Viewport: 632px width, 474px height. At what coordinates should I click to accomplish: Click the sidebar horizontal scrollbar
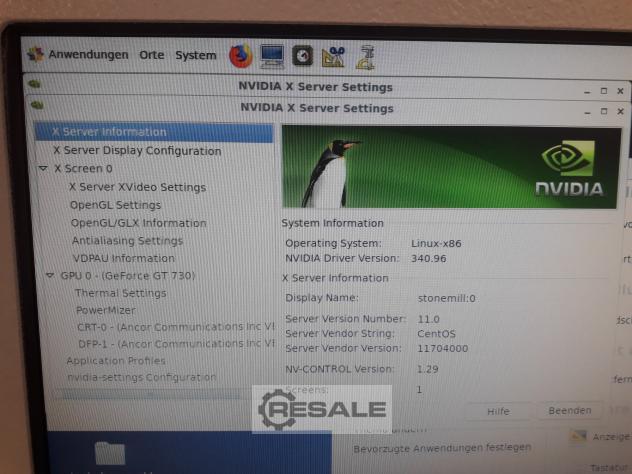(x=152, y=394)
